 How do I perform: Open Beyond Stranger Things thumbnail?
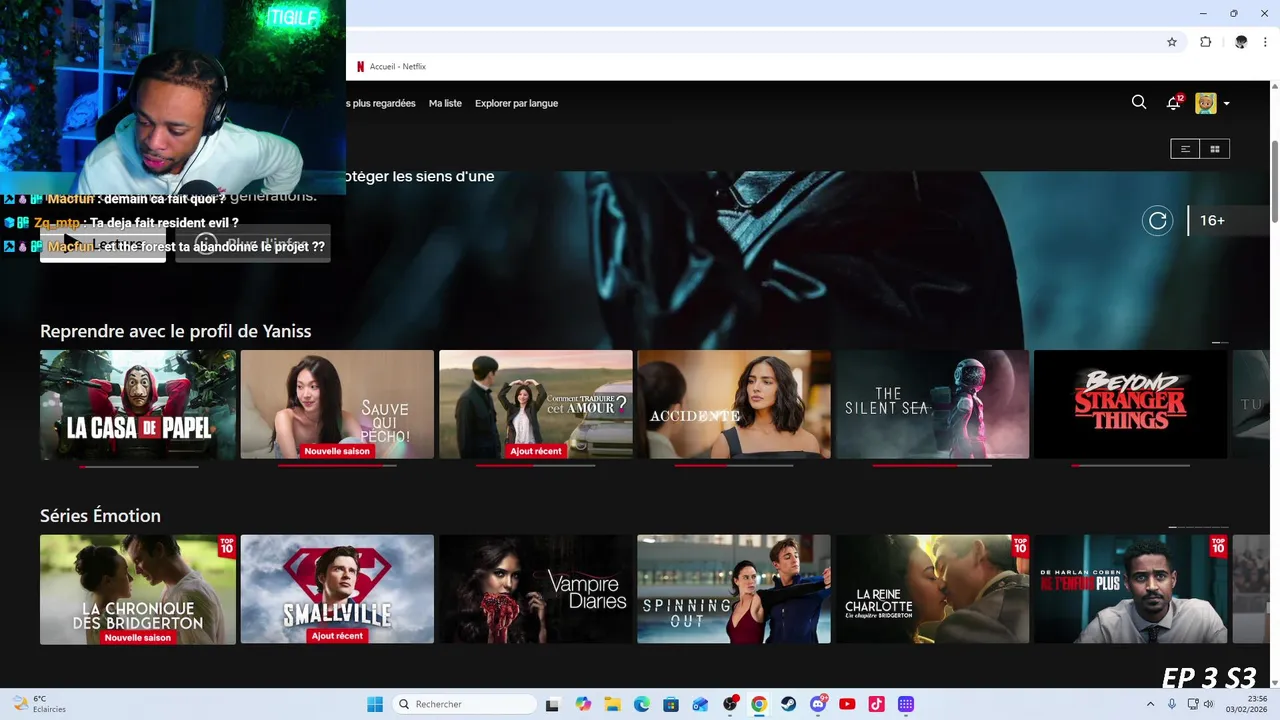tap(1131, 404)
